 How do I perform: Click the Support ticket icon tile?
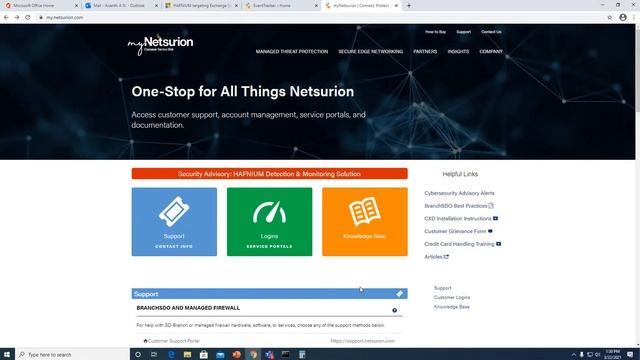click(174, 222)
